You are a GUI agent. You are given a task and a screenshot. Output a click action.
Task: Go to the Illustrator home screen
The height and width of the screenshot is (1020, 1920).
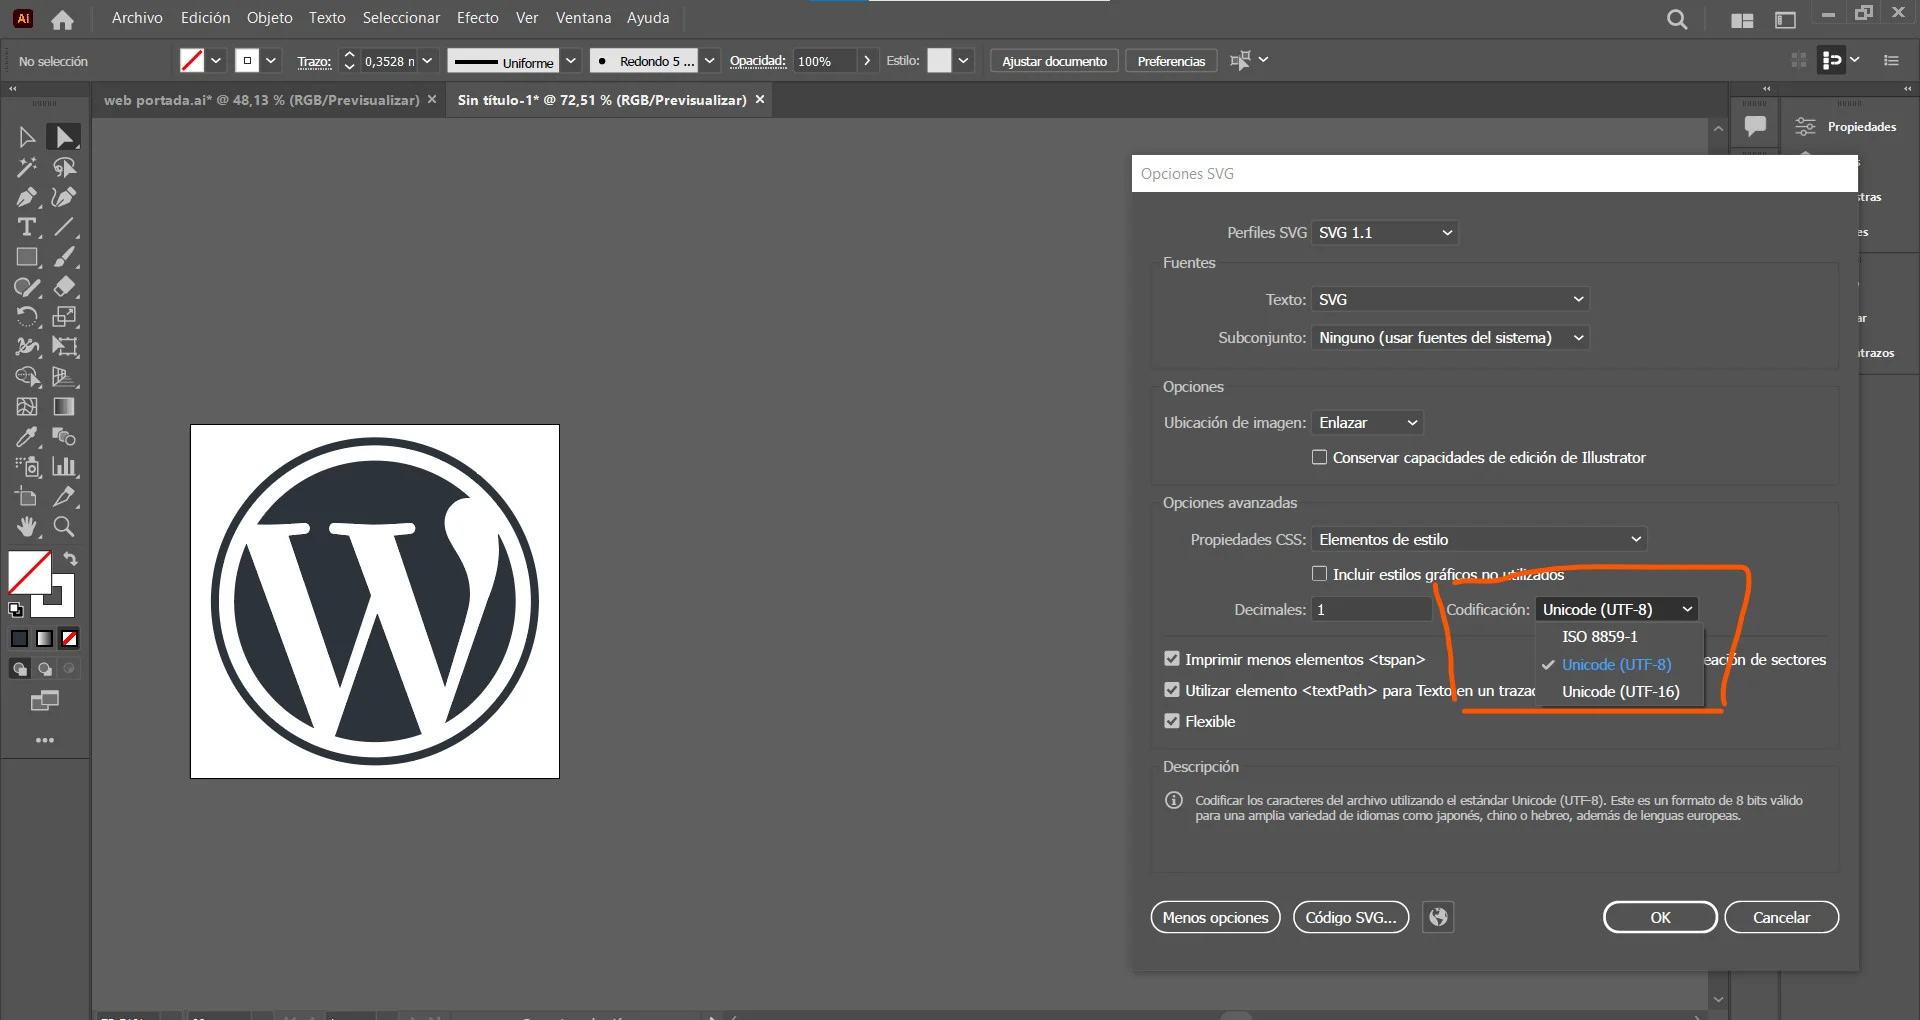pos(62,19)
